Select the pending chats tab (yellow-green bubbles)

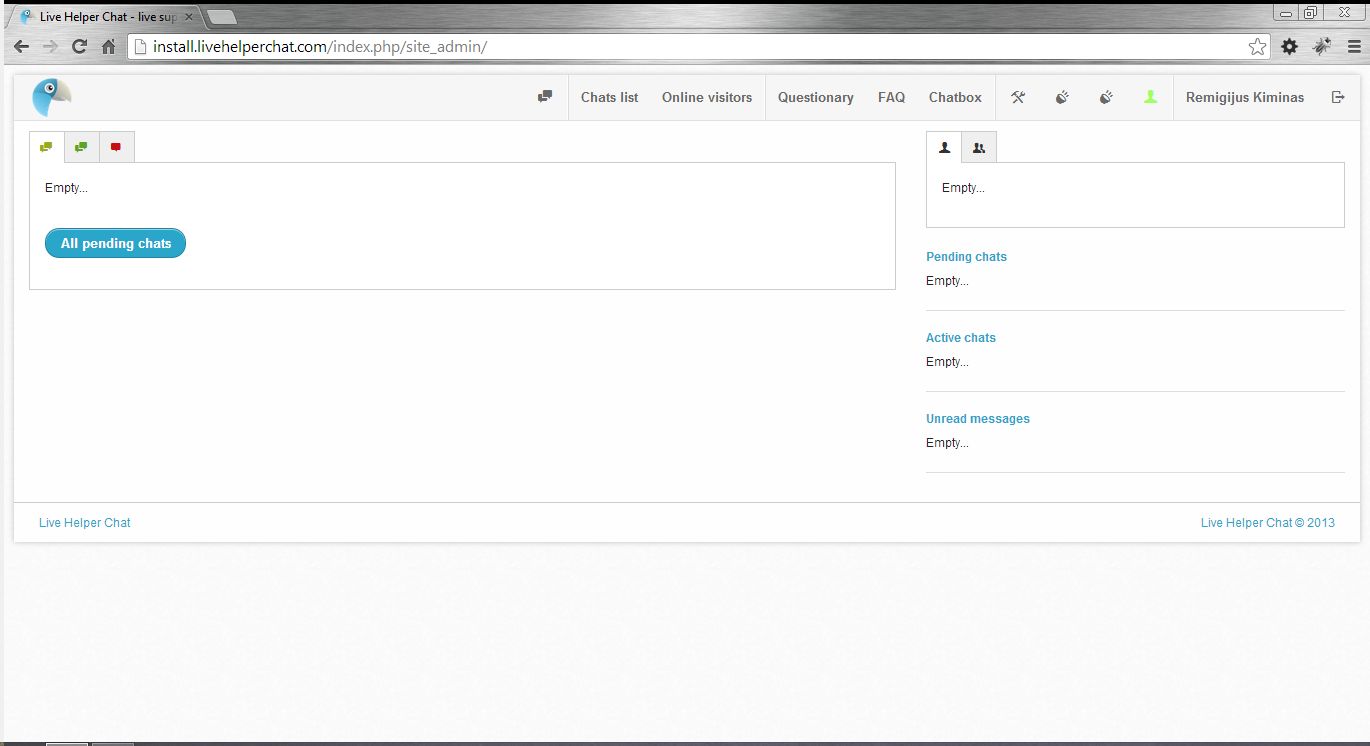click(x=46, y=147)
